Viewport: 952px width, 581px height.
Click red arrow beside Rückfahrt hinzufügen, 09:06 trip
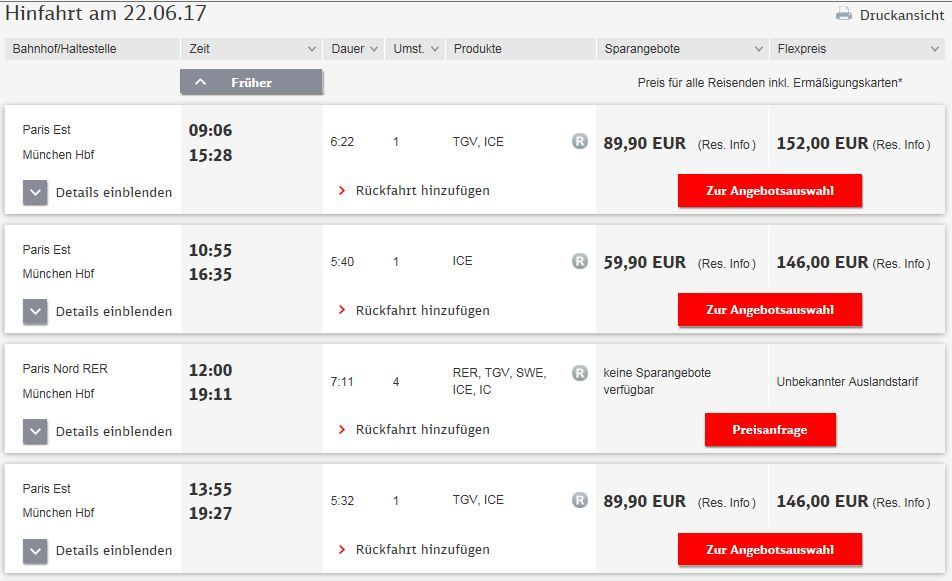click(x=342, y=191)
